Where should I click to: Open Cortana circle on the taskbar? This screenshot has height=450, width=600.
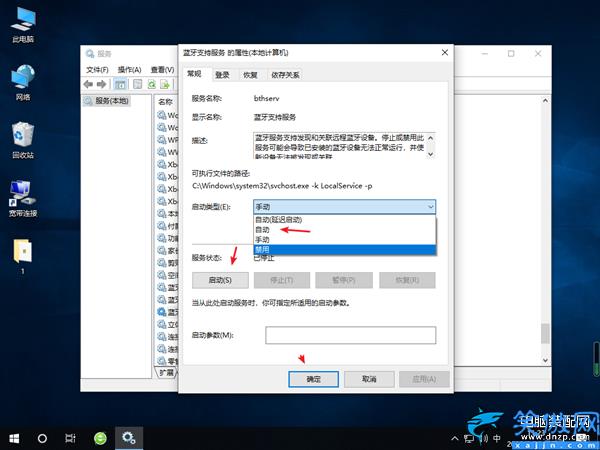click(x=42, y=438)
